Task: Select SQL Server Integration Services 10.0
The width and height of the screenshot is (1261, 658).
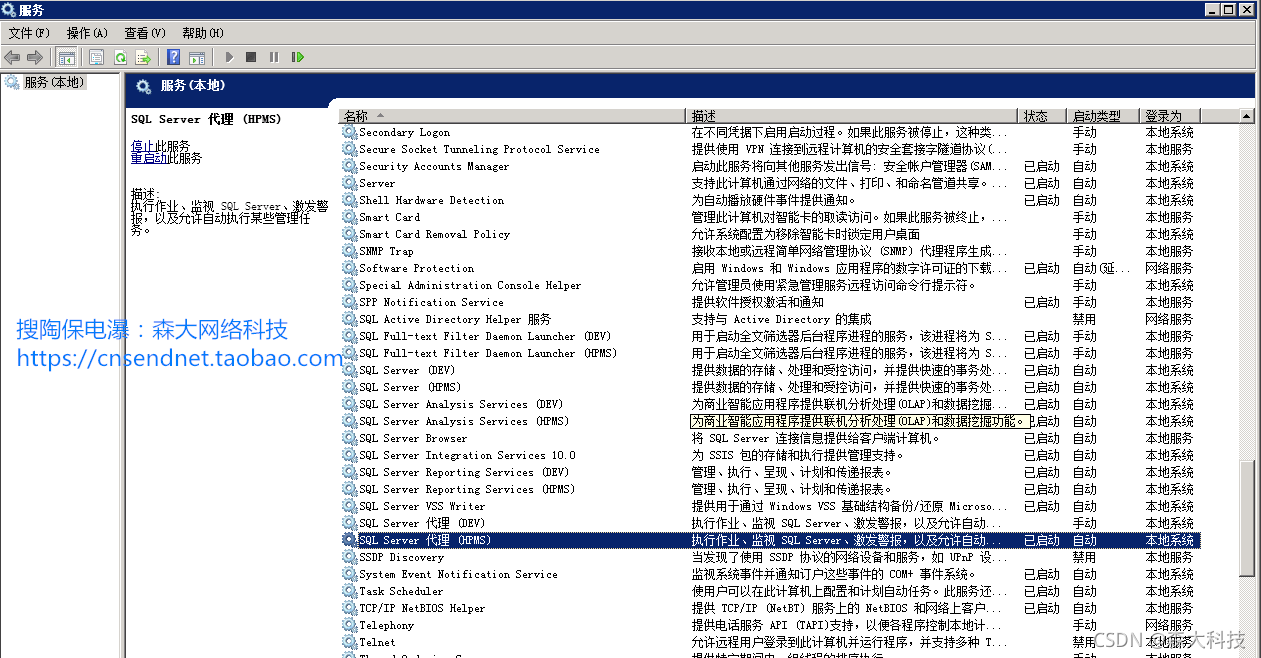Action: tap(467, 455)
